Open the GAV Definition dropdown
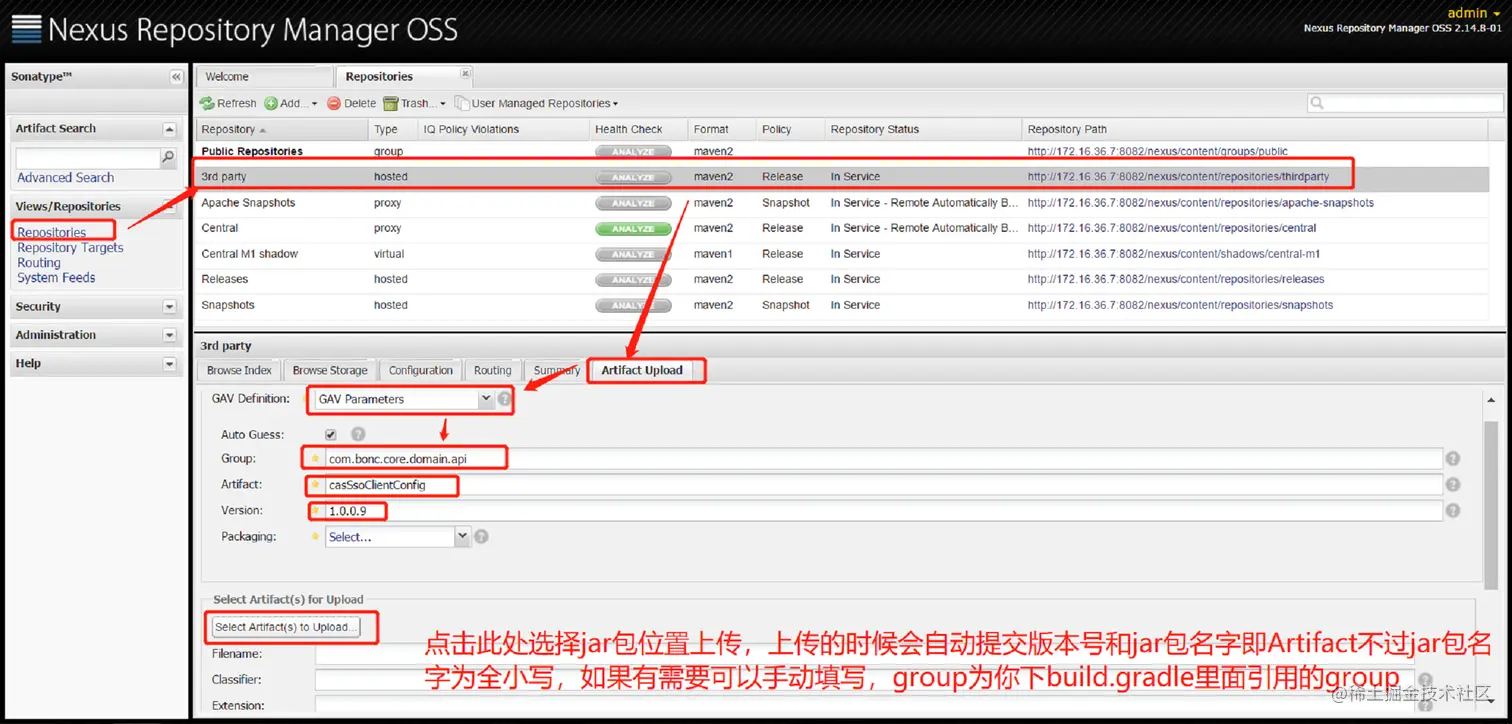 click(x=486, y=399)
